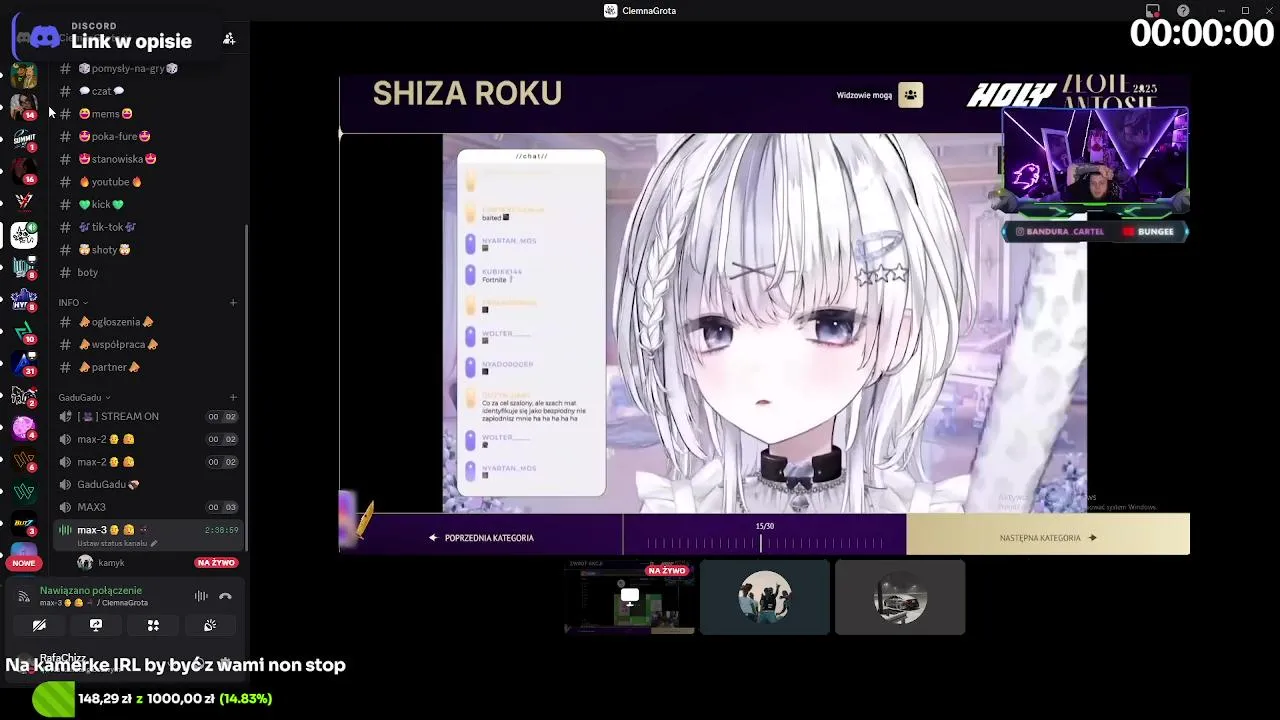Collapse the INFO category

click(x=73, y=302)
